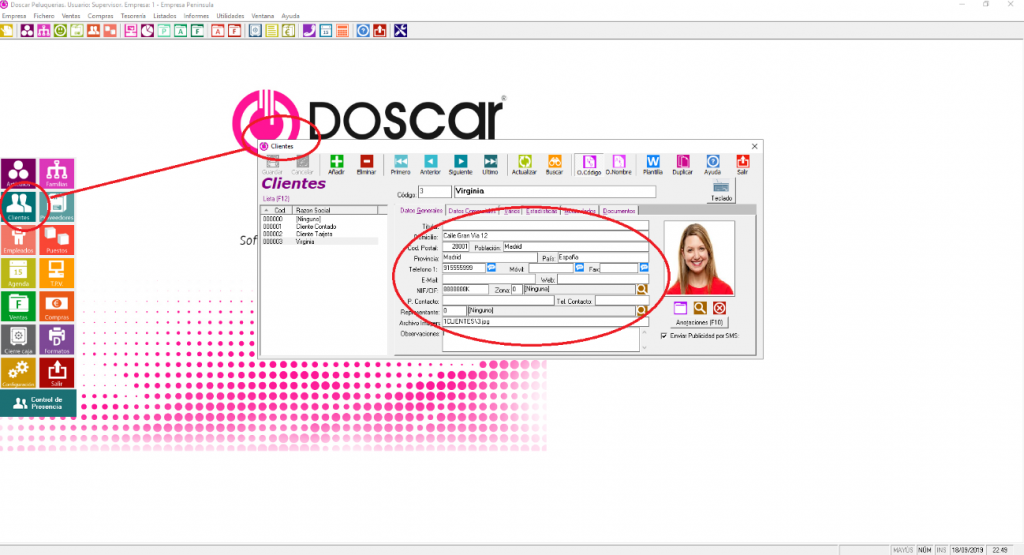Click the E-Mail input field
The image size is (1024, 555).
488,279
